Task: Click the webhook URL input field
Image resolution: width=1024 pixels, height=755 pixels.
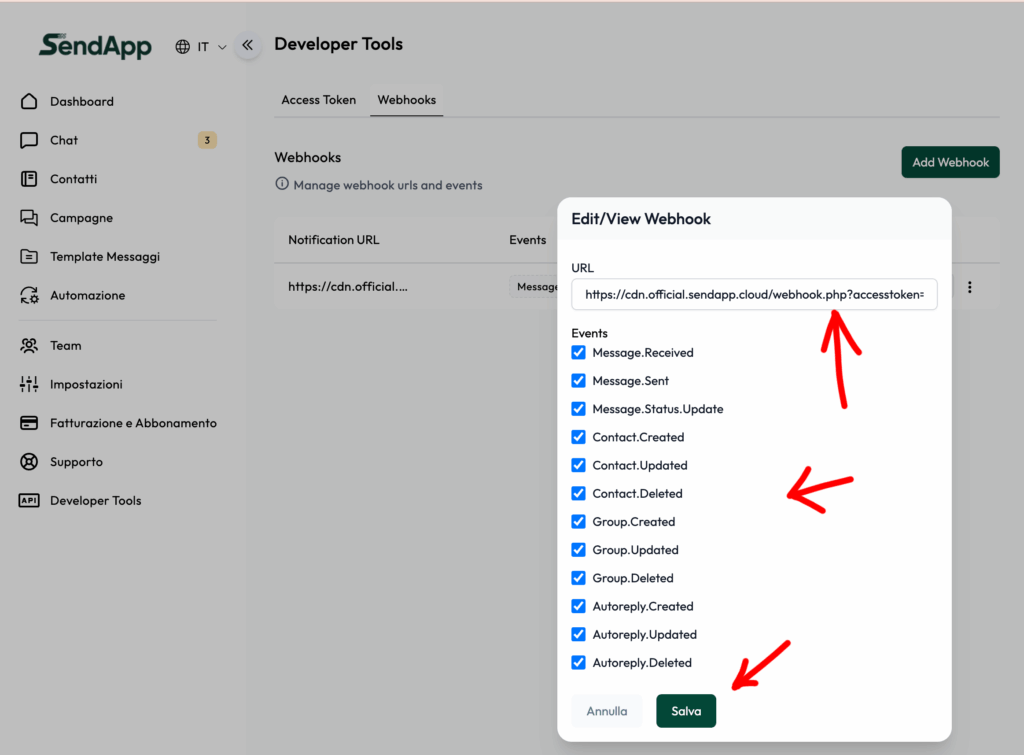Action: click(x=754, y=295)
